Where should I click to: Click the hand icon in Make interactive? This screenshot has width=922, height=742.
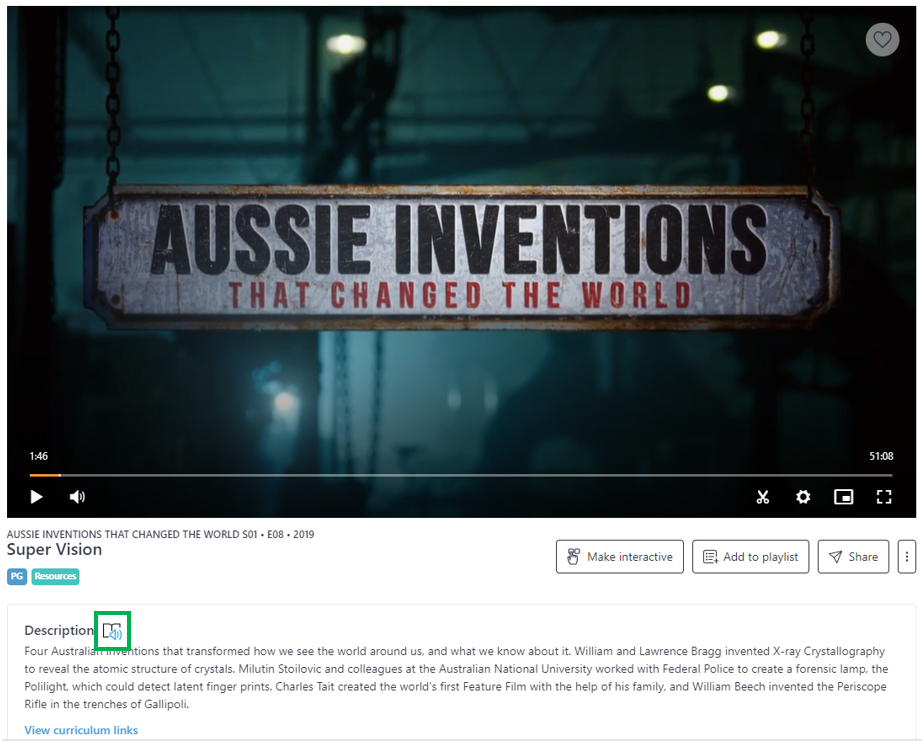[573, 556]
